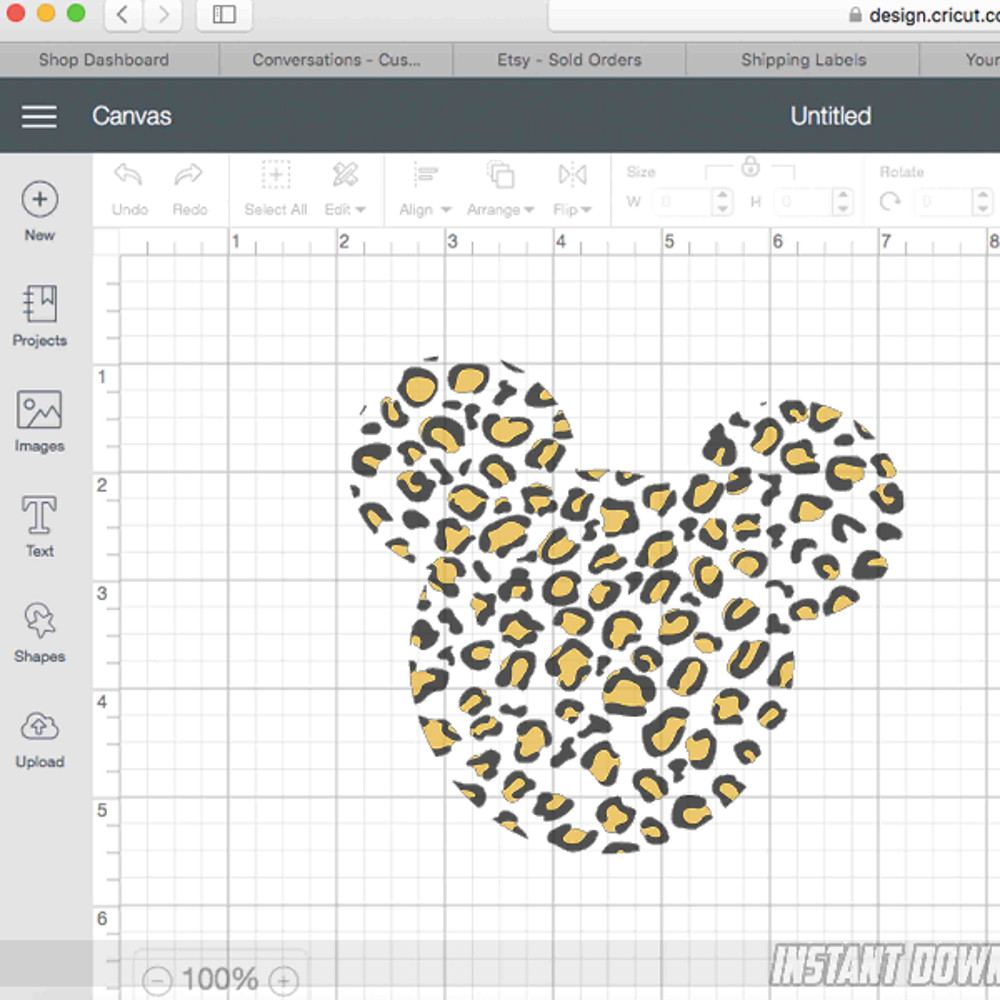
Task: Toggle the aspect ratio lock in Size
Action: (x=749, y=167)
